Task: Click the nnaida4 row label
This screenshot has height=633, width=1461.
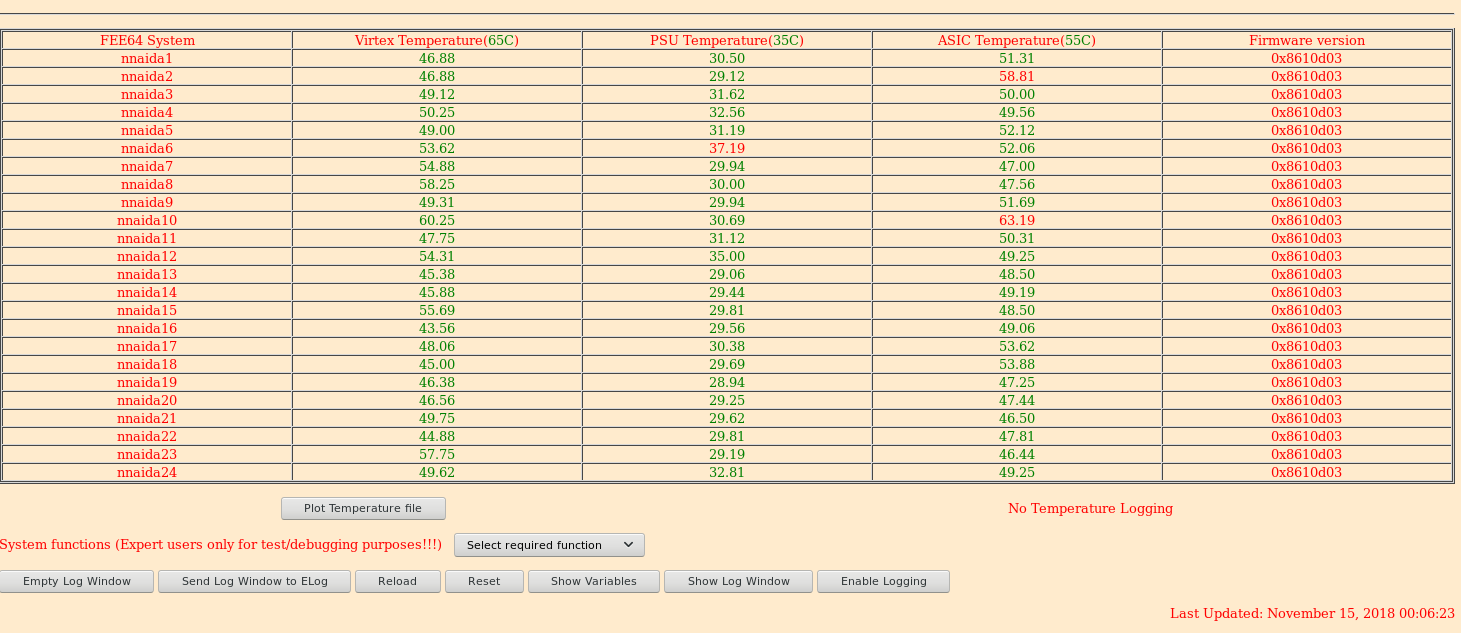Action: pos(147,113)
